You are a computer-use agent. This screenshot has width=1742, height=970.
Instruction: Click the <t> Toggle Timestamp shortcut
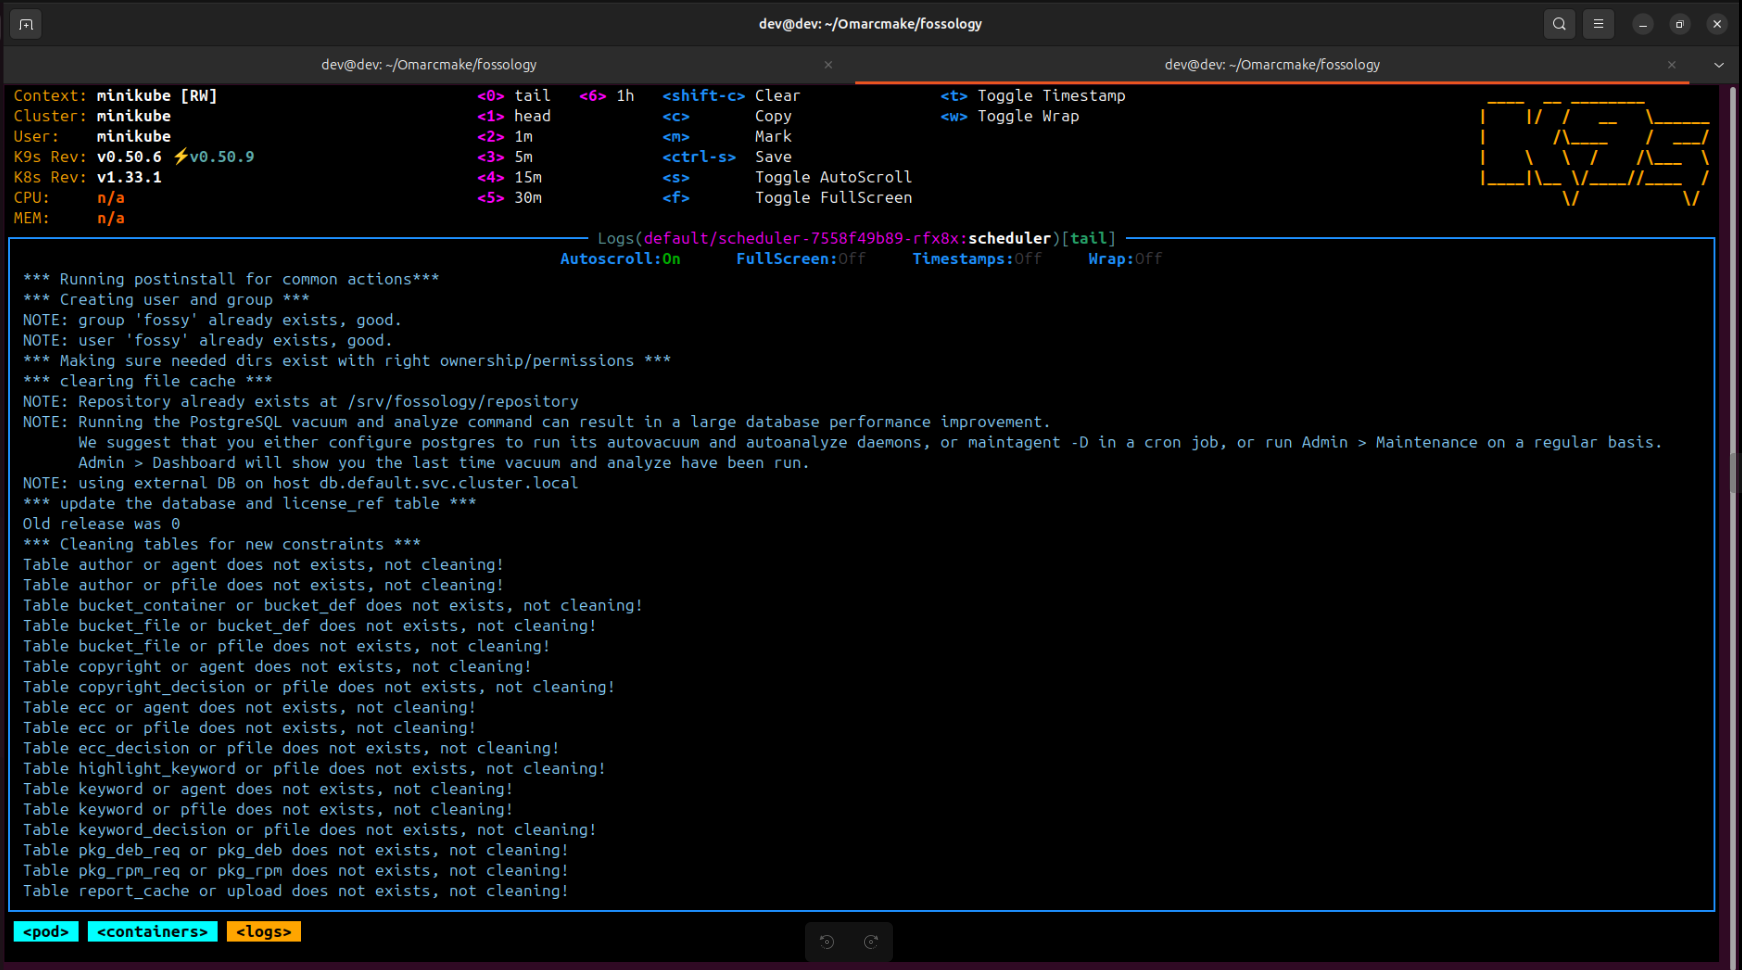point(1033,96)
